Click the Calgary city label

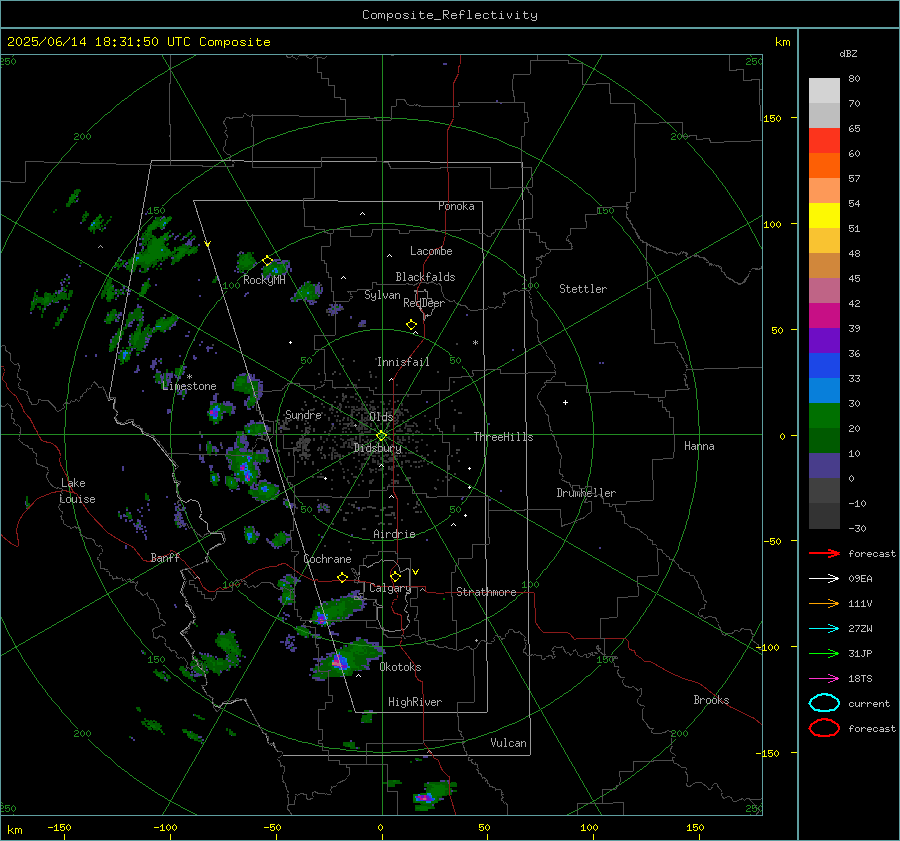click(390, 588)
